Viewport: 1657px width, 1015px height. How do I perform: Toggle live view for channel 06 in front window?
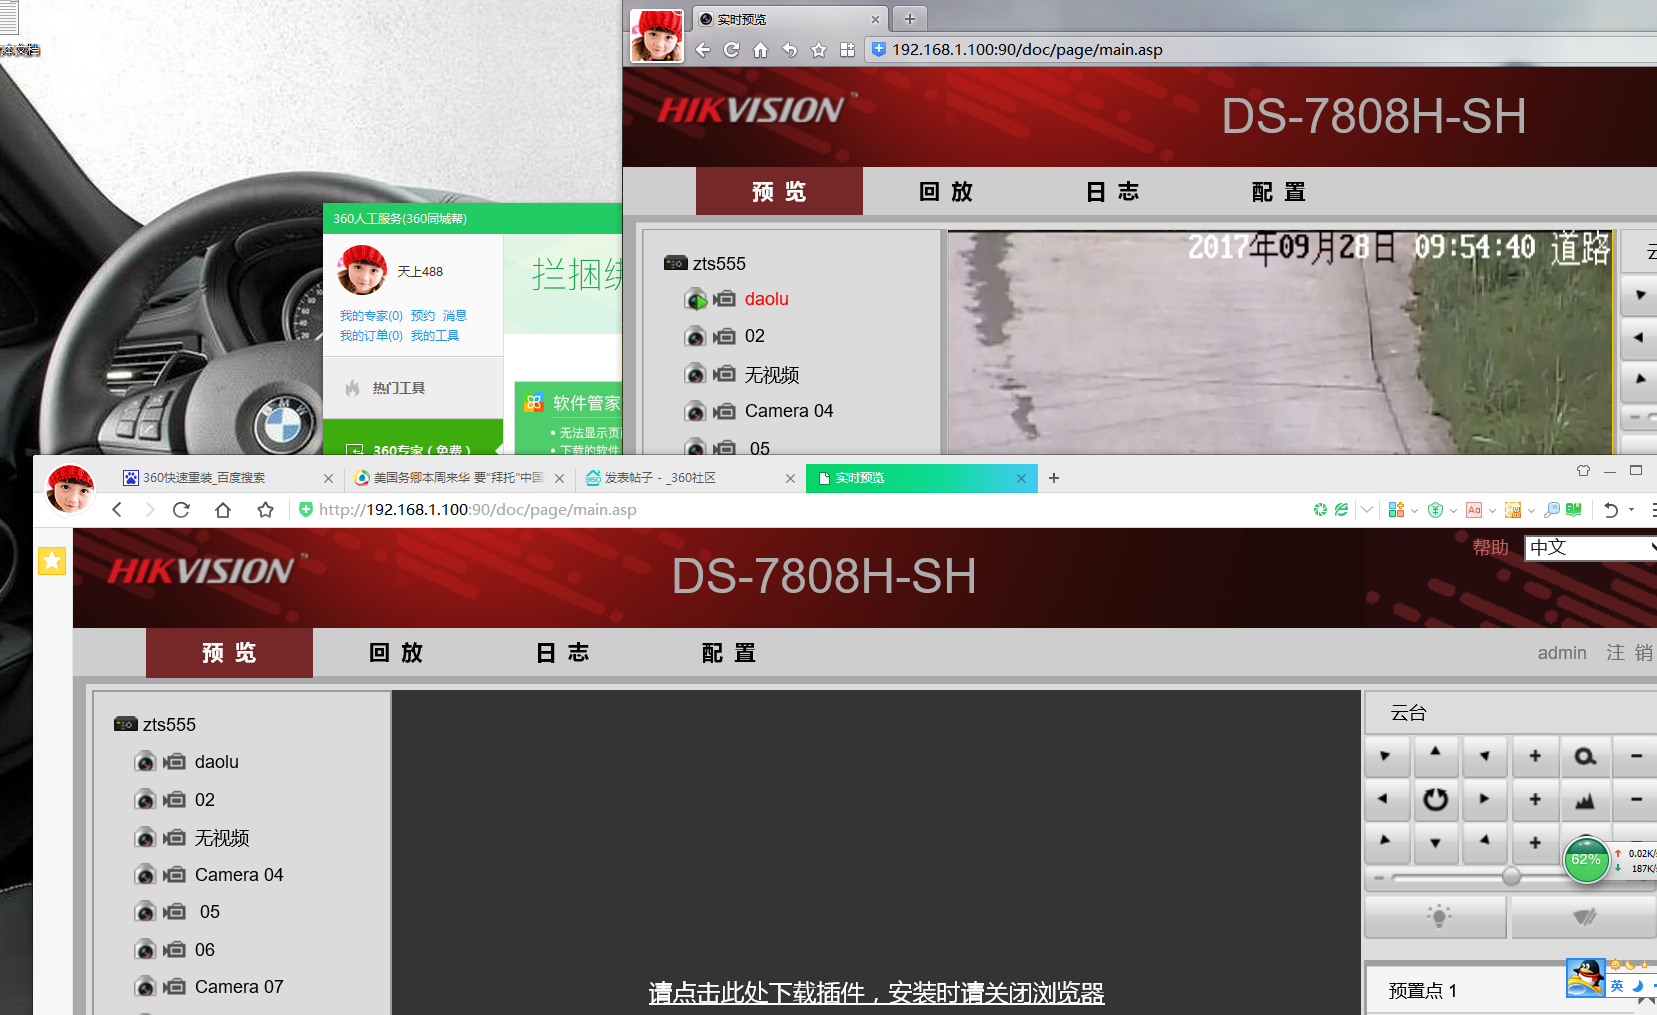pyautogui.click(x=145, y=950)
